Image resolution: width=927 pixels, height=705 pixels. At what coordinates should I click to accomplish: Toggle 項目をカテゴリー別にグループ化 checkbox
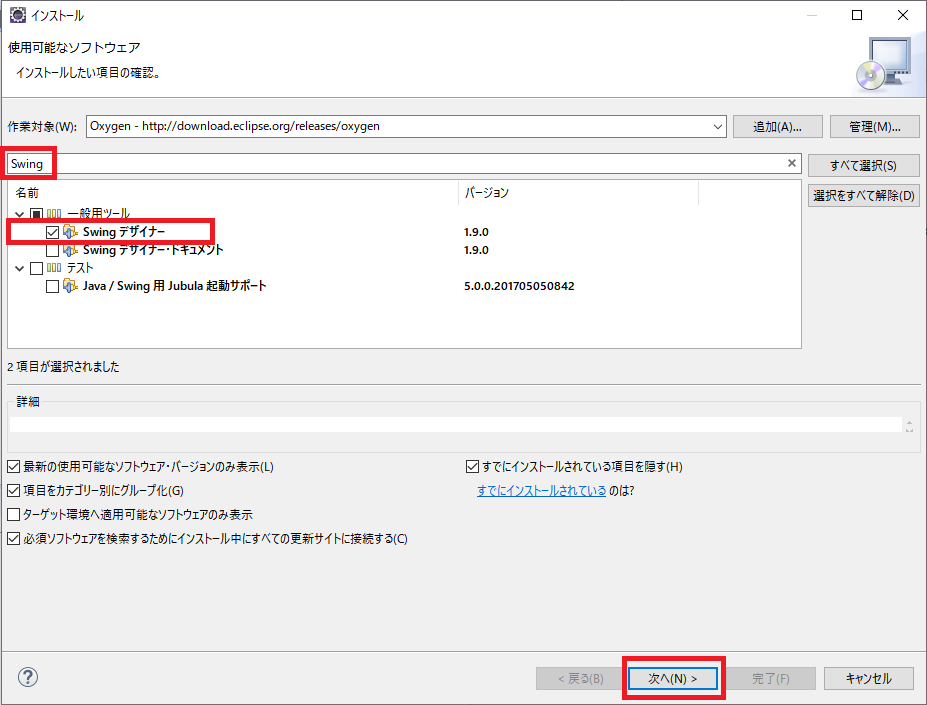14,490
